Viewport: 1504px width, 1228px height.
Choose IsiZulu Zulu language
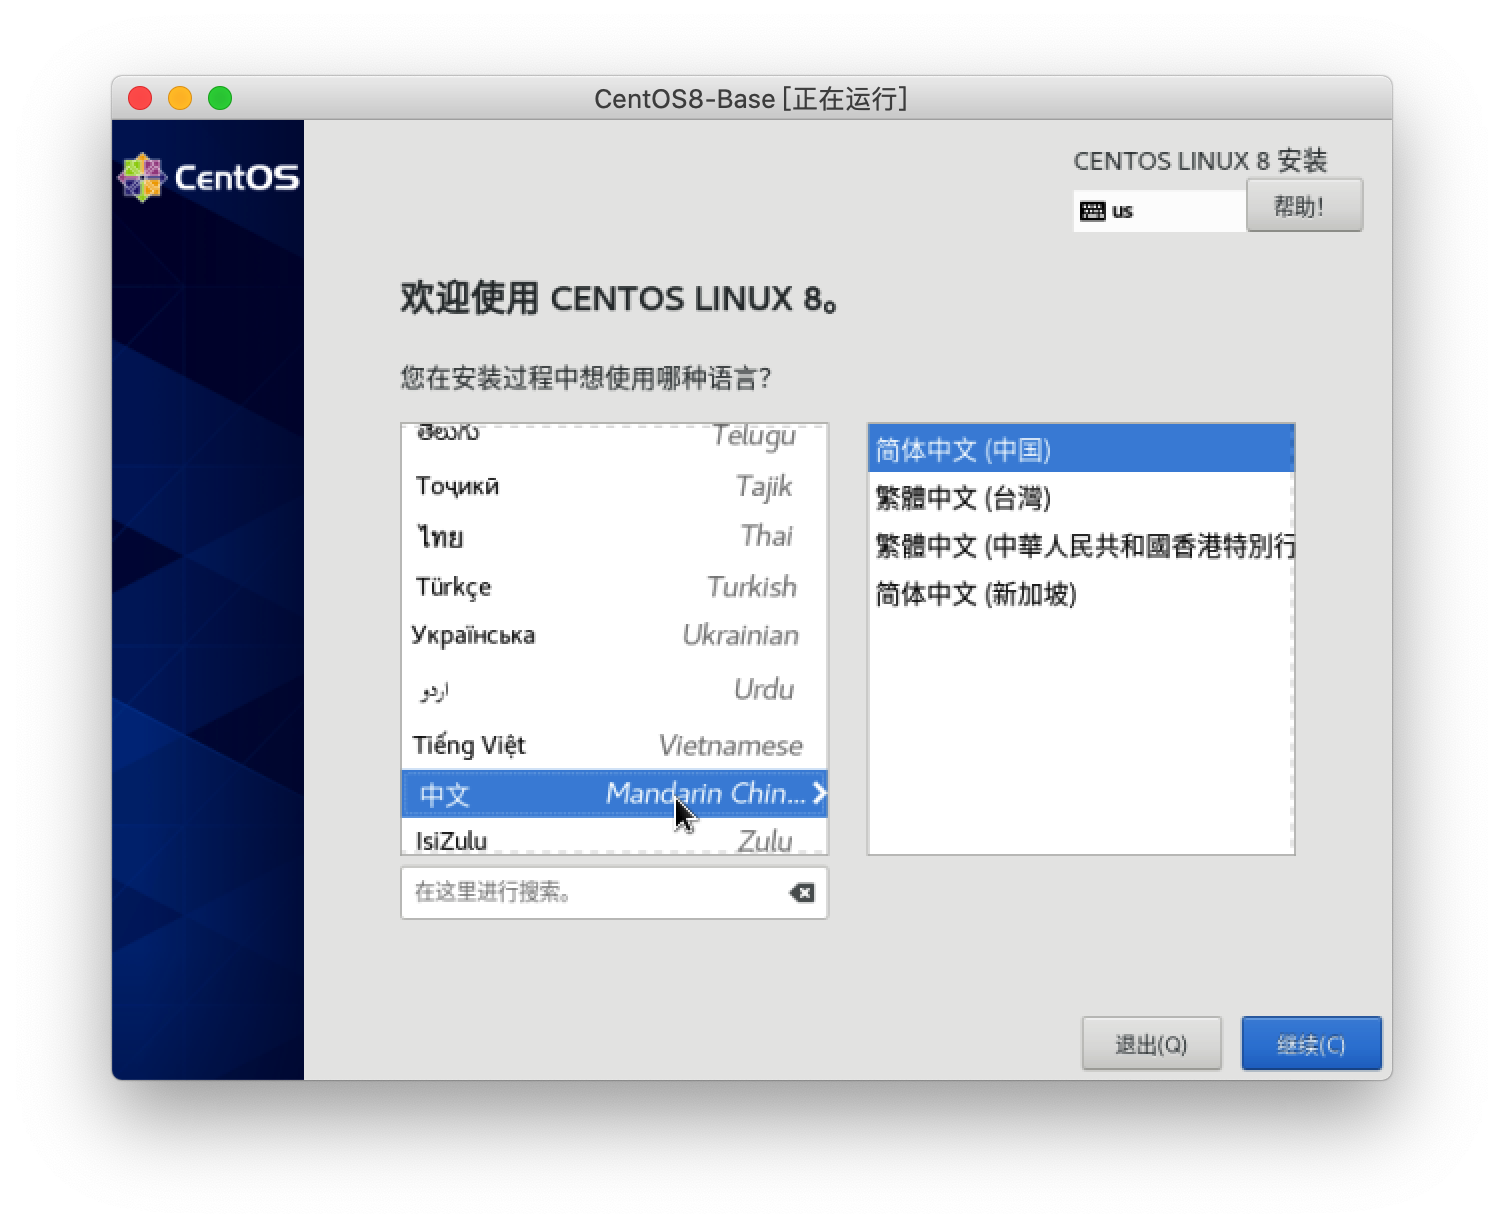pos(613,840)
